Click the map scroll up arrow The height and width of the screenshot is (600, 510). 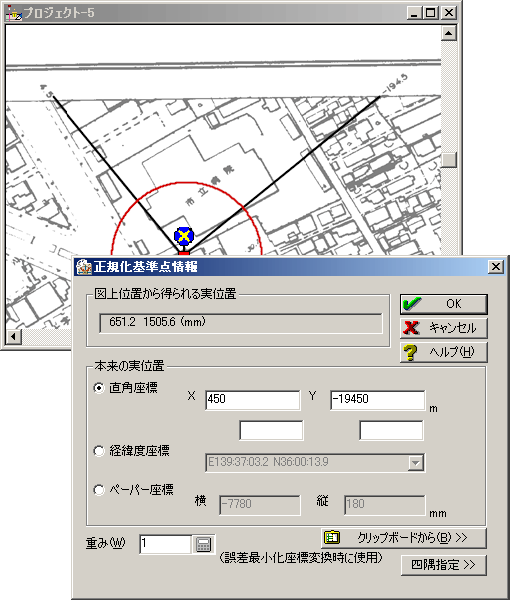click(x=449, y=33)
